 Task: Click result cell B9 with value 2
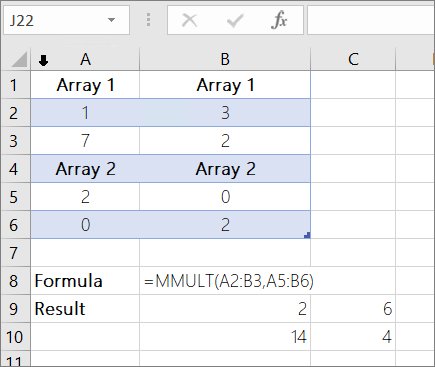click(x=225, y=309)
